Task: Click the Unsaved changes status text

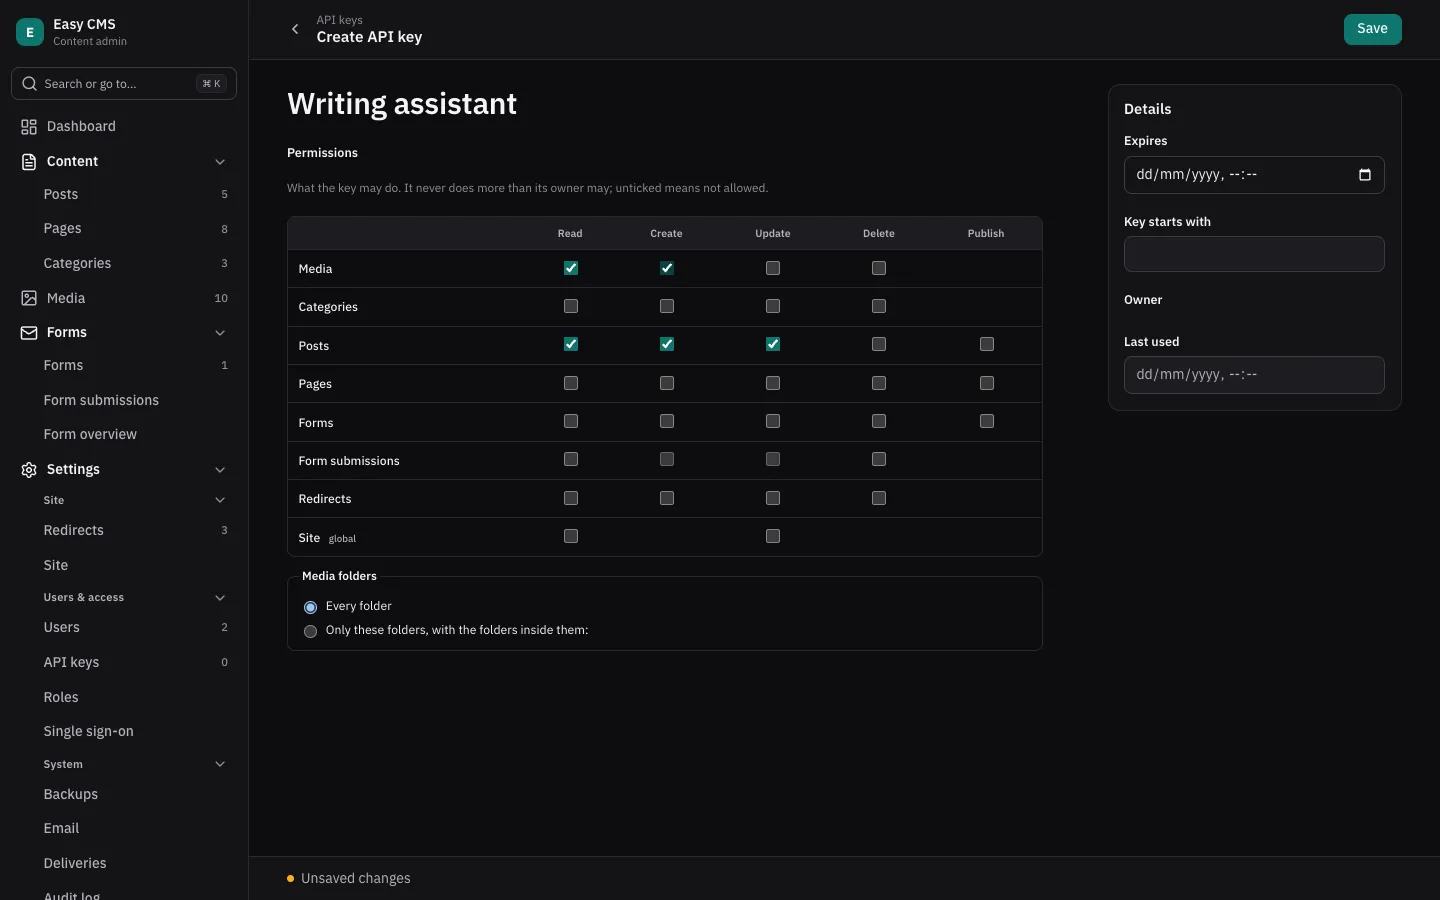Action: pyautogui.click(x=356, y=879)
